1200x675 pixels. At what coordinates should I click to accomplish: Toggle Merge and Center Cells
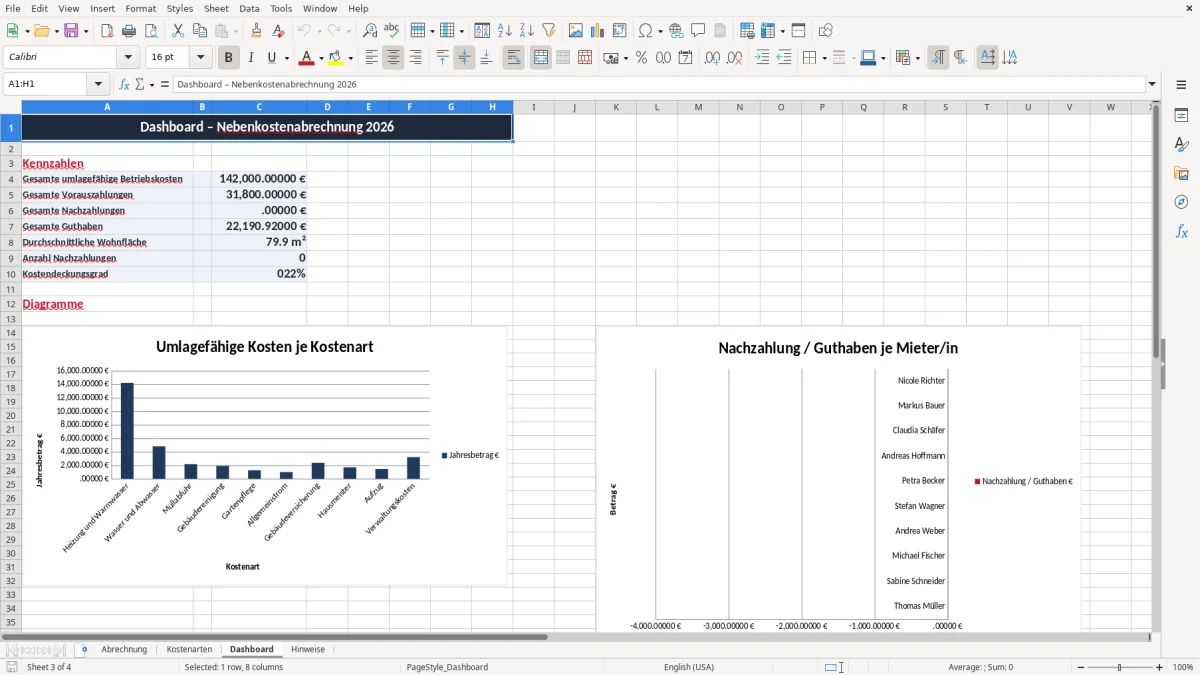pos(541,58)
